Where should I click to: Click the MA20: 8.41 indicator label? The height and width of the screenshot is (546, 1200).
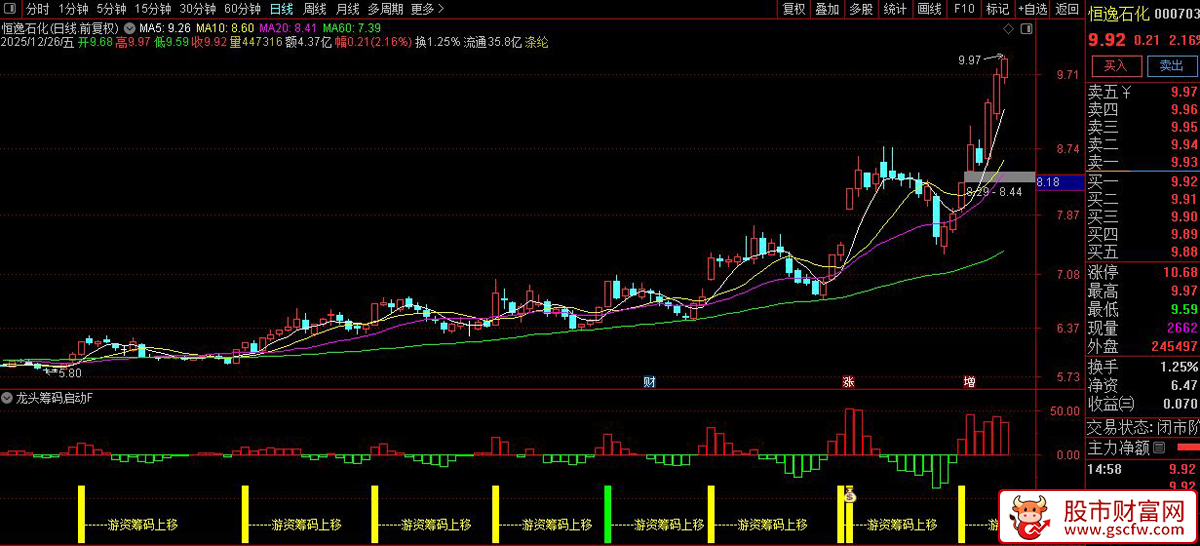288,27
